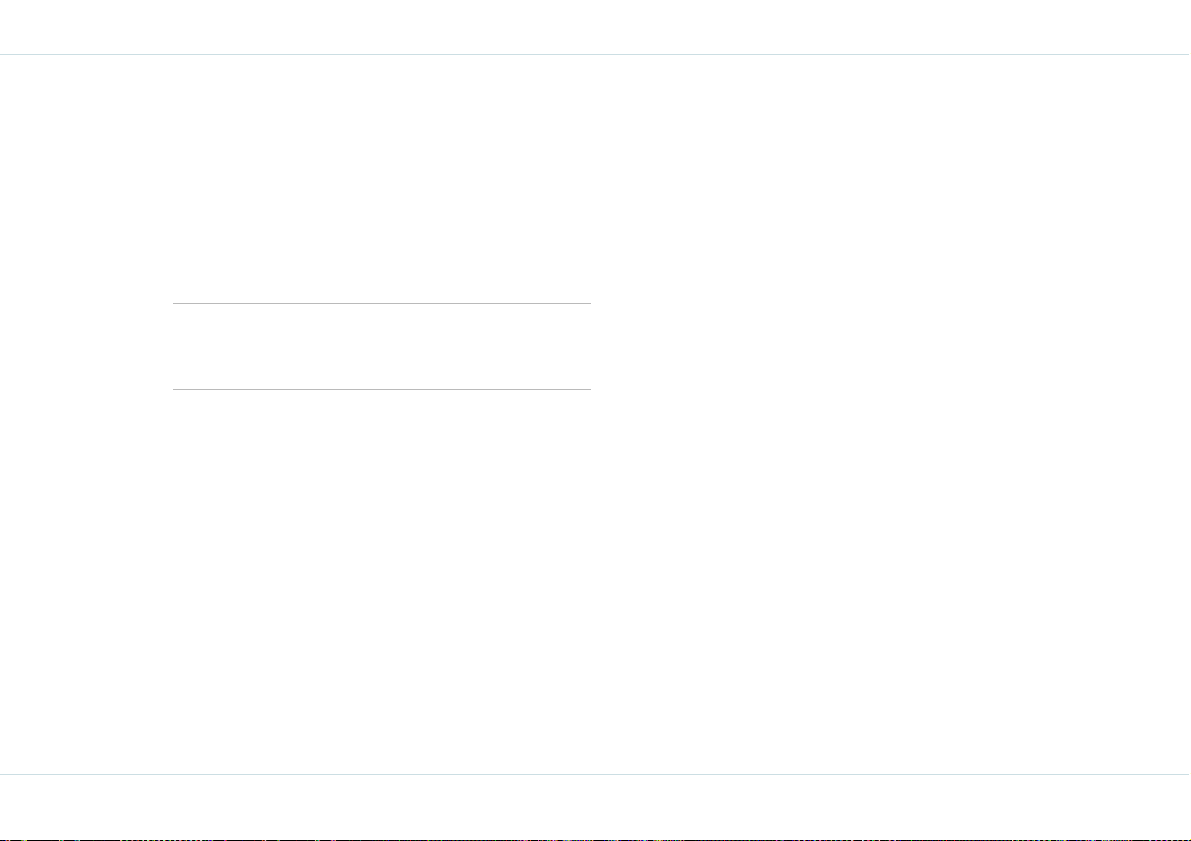
Task: Click the lower gray divider line
Action: click(x=381, y=389)
